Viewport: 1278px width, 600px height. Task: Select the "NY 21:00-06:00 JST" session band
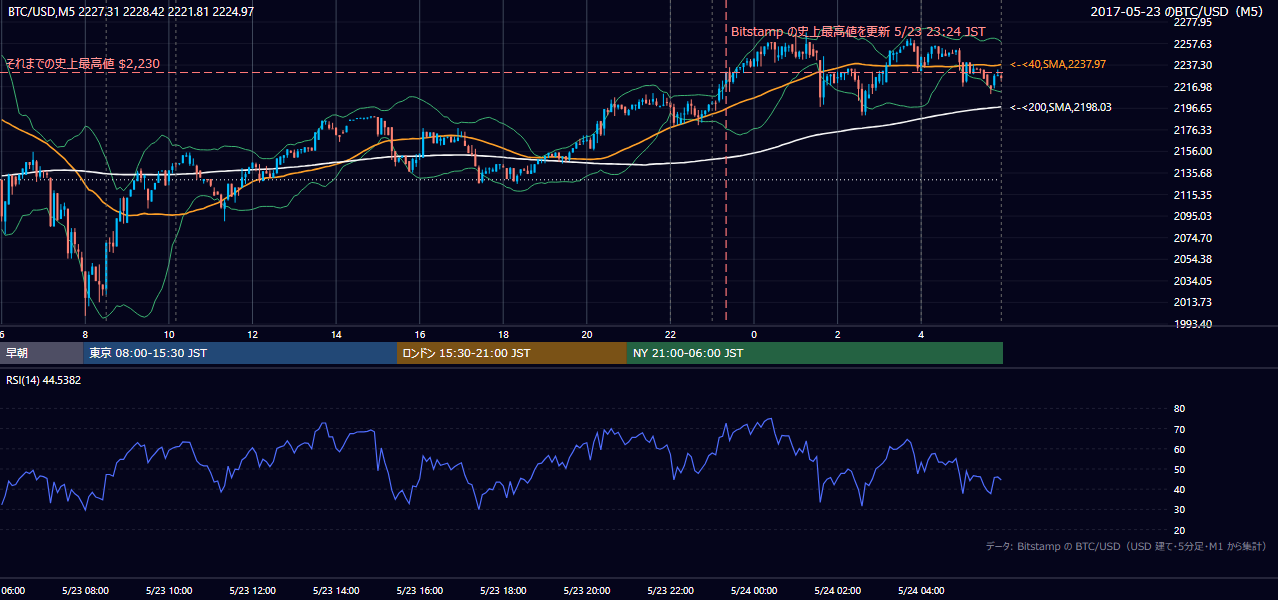coord(815,353)
